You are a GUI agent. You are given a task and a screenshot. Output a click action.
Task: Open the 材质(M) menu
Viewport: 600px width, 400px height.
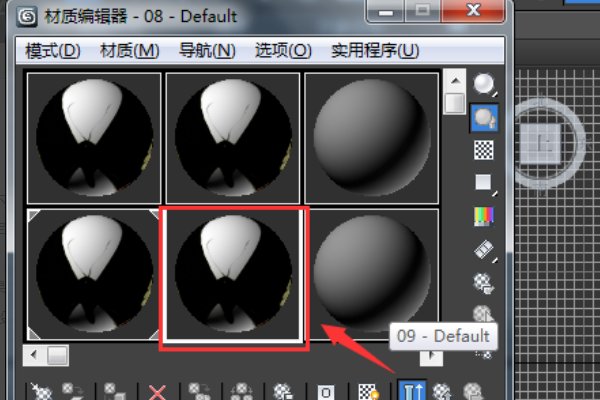click(x=129, y=51)
